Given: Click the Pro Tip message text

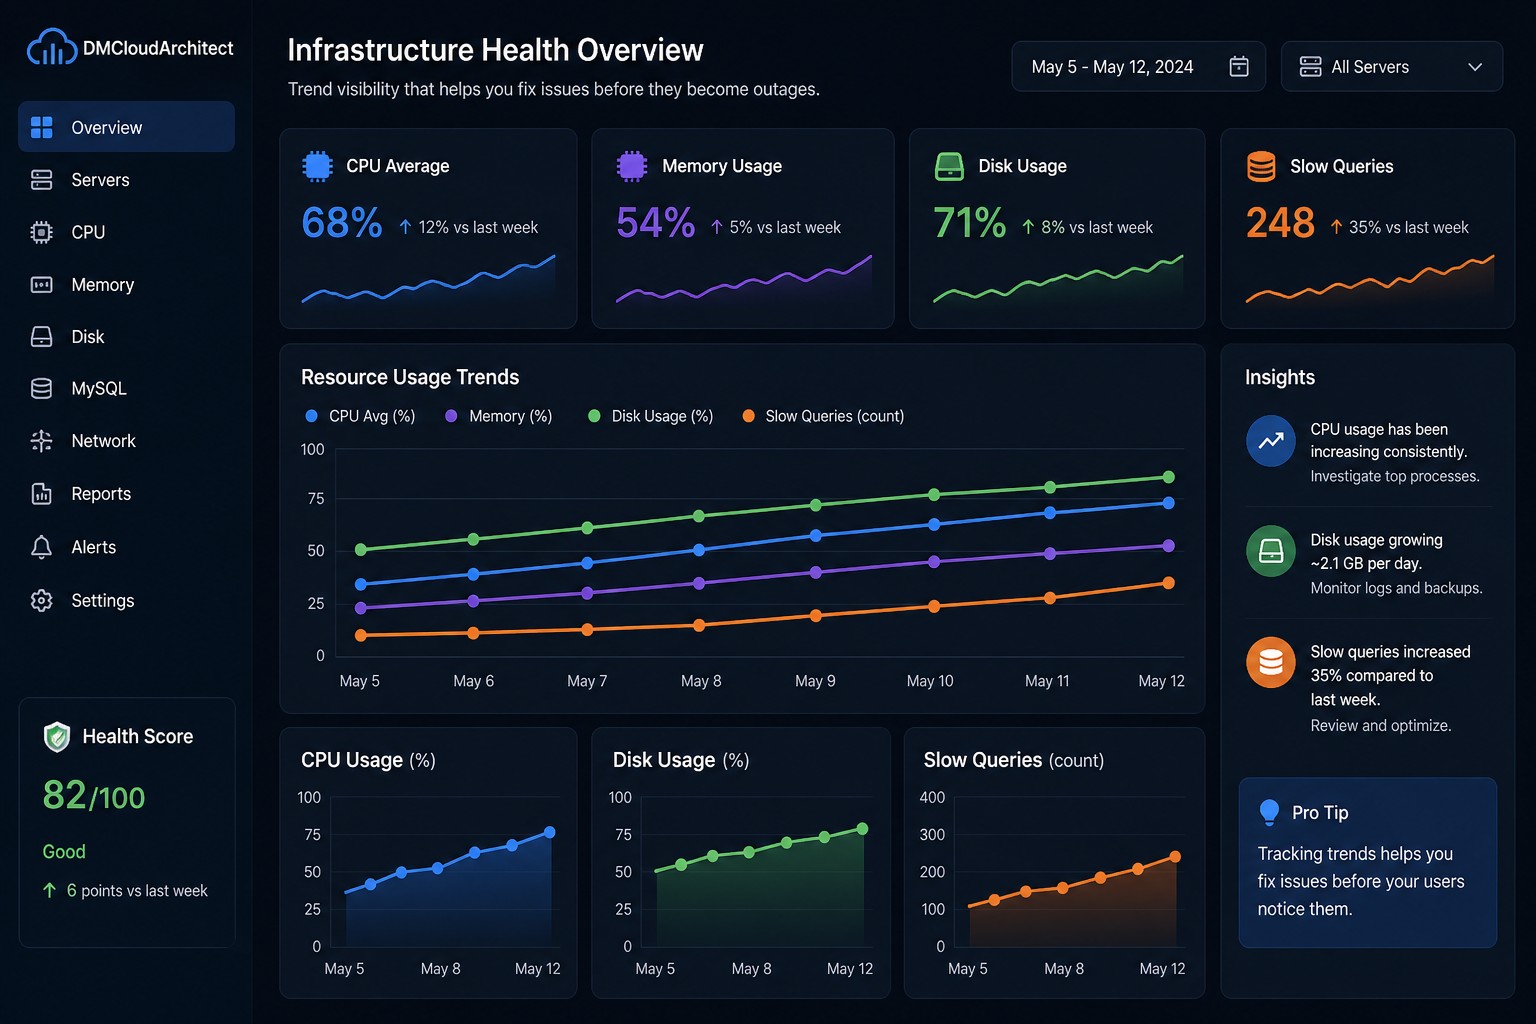Looking at the screenshot, I should pos(1361,881).
